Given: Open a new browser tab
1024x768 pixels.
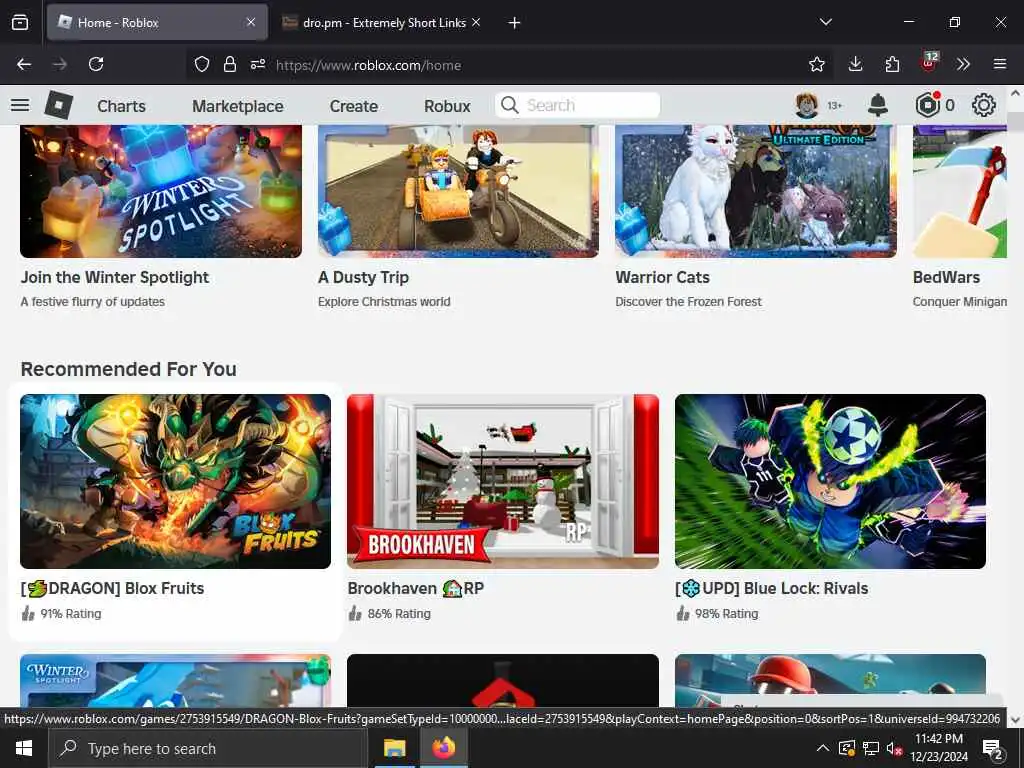Looking at the screenshot, I should click(515, 23).
